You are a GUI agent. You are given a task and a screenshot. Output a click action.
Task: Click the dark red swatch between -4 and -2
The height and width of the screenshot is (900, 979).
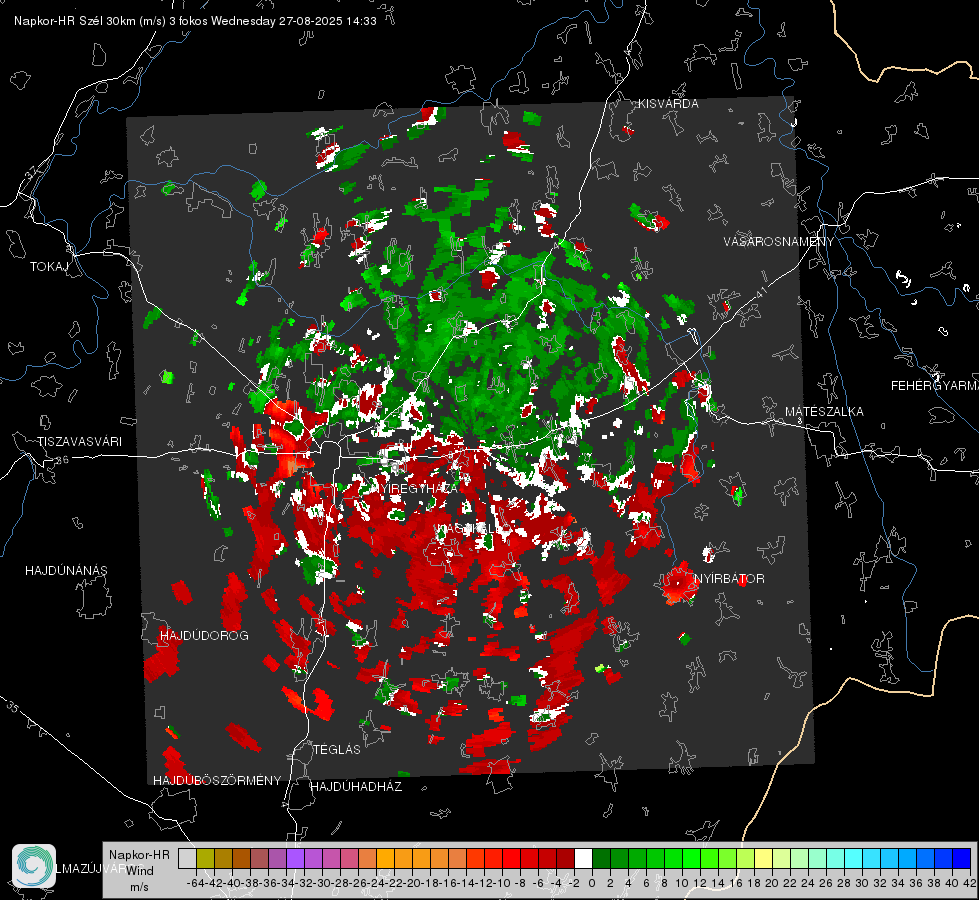(566, 858)
